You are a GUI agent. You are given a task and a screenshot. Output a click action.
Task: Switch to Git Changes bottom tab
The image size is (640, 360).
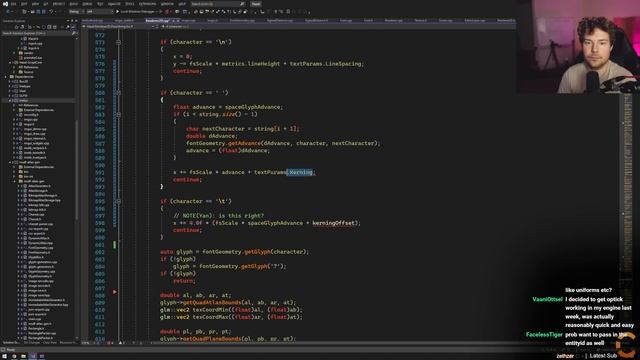32,343
